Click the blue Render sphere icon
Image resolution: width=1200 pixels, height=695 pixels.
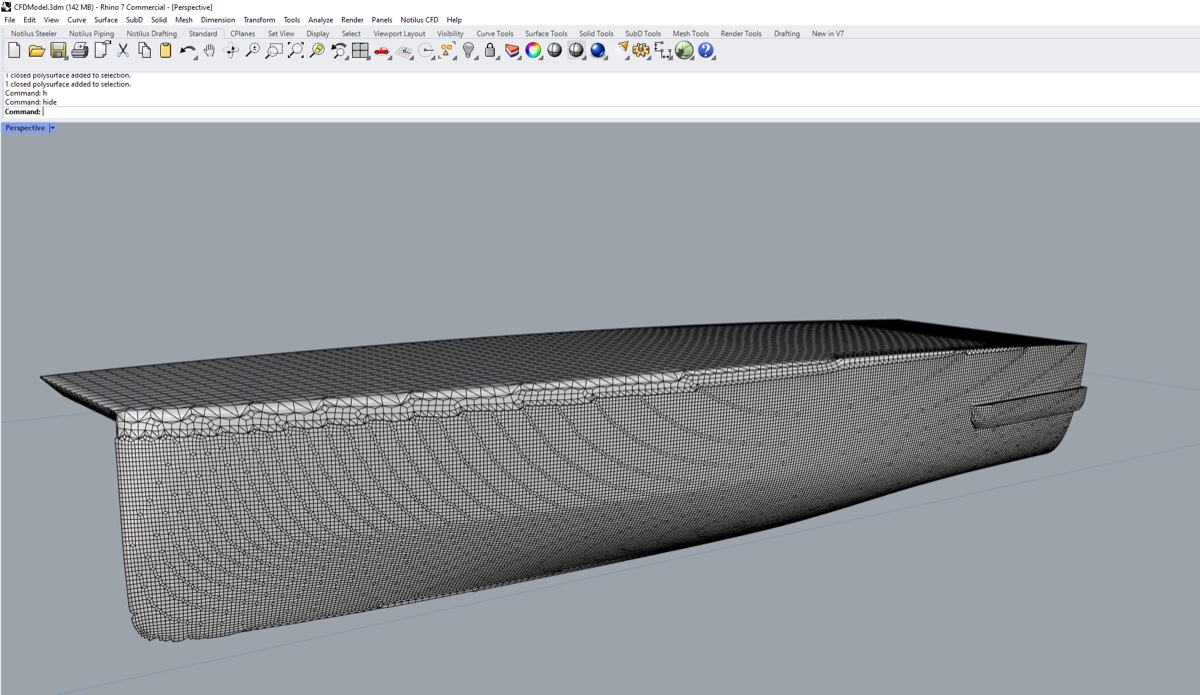tap(598, 50)
